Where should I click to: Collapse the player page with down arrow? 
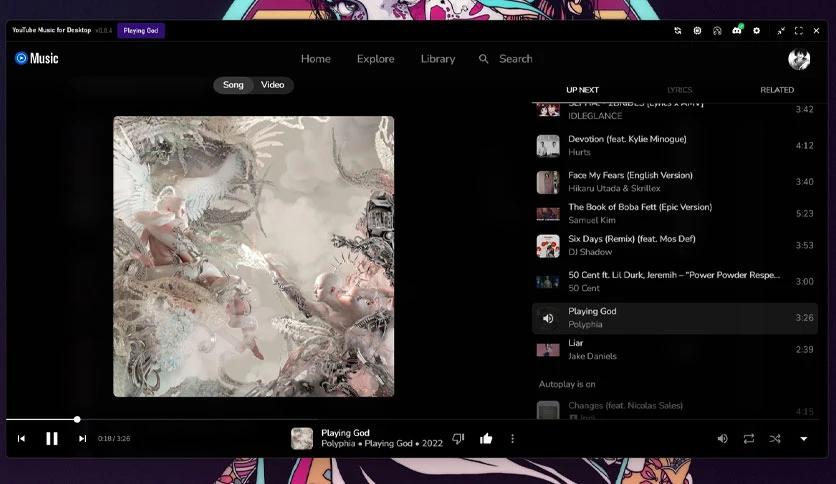point(803,438)
